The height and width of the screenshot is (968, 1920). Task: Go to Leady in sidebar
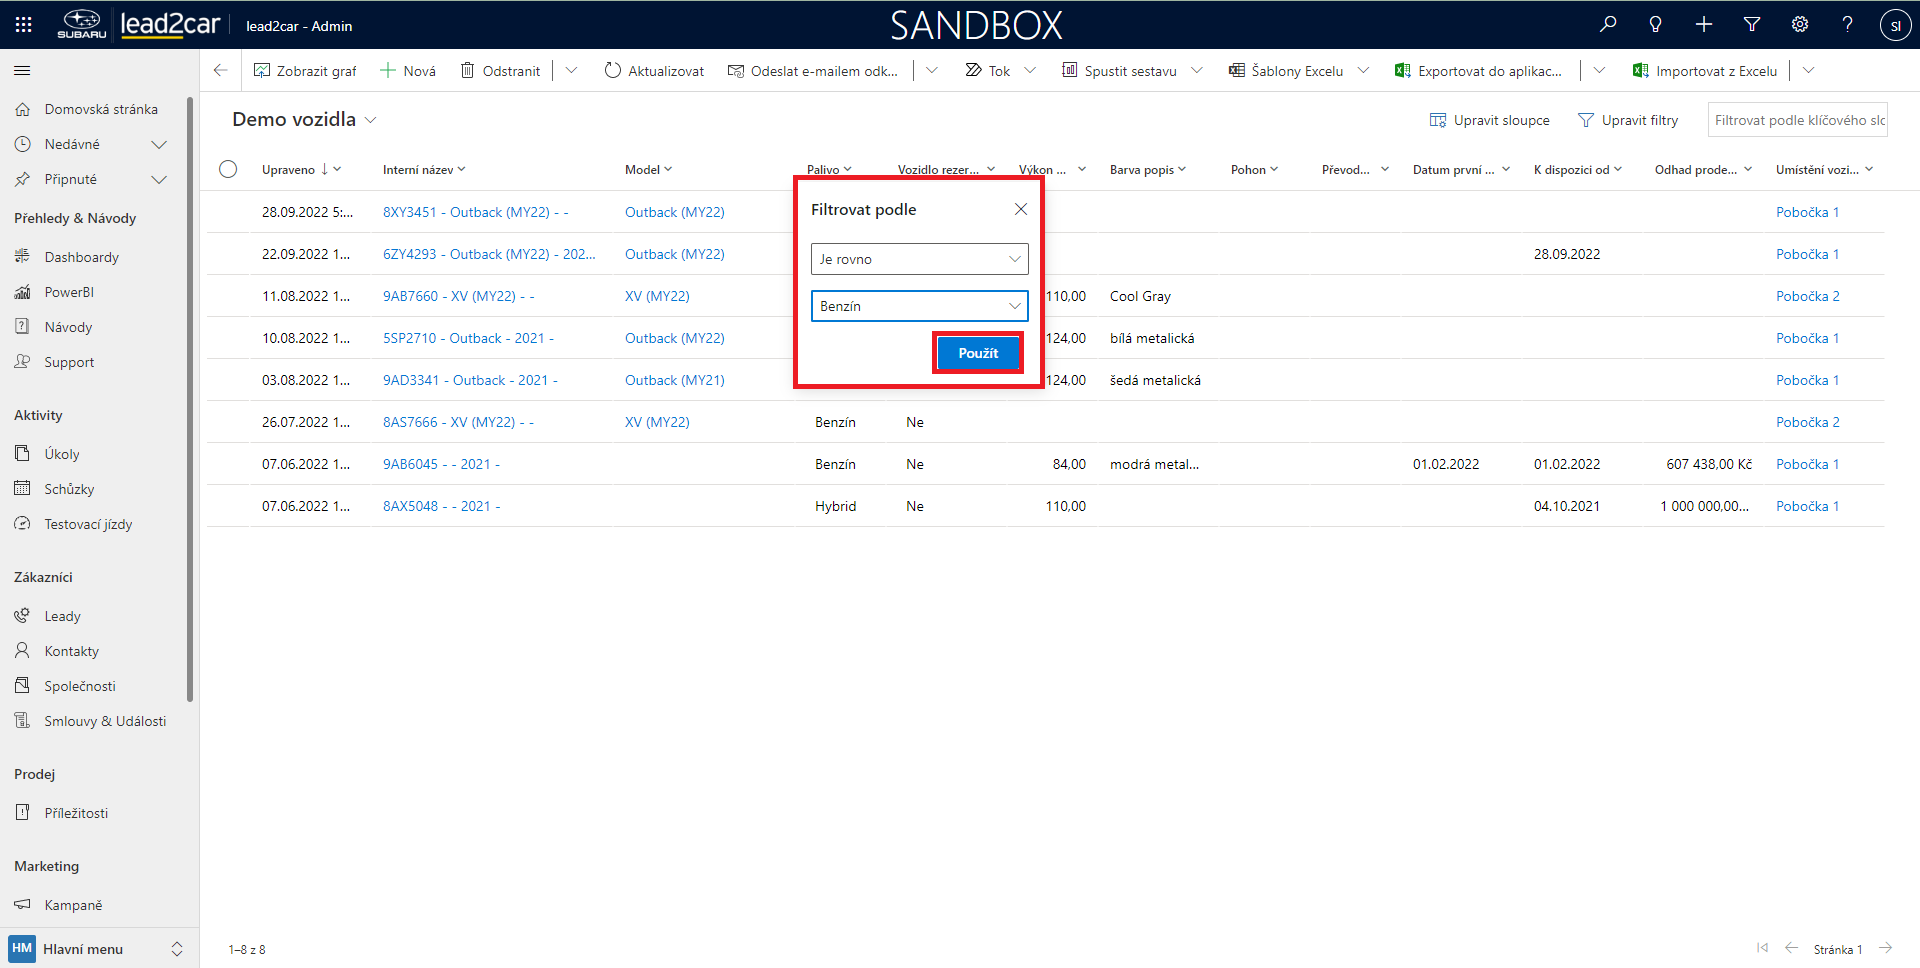tap(62, 616)
